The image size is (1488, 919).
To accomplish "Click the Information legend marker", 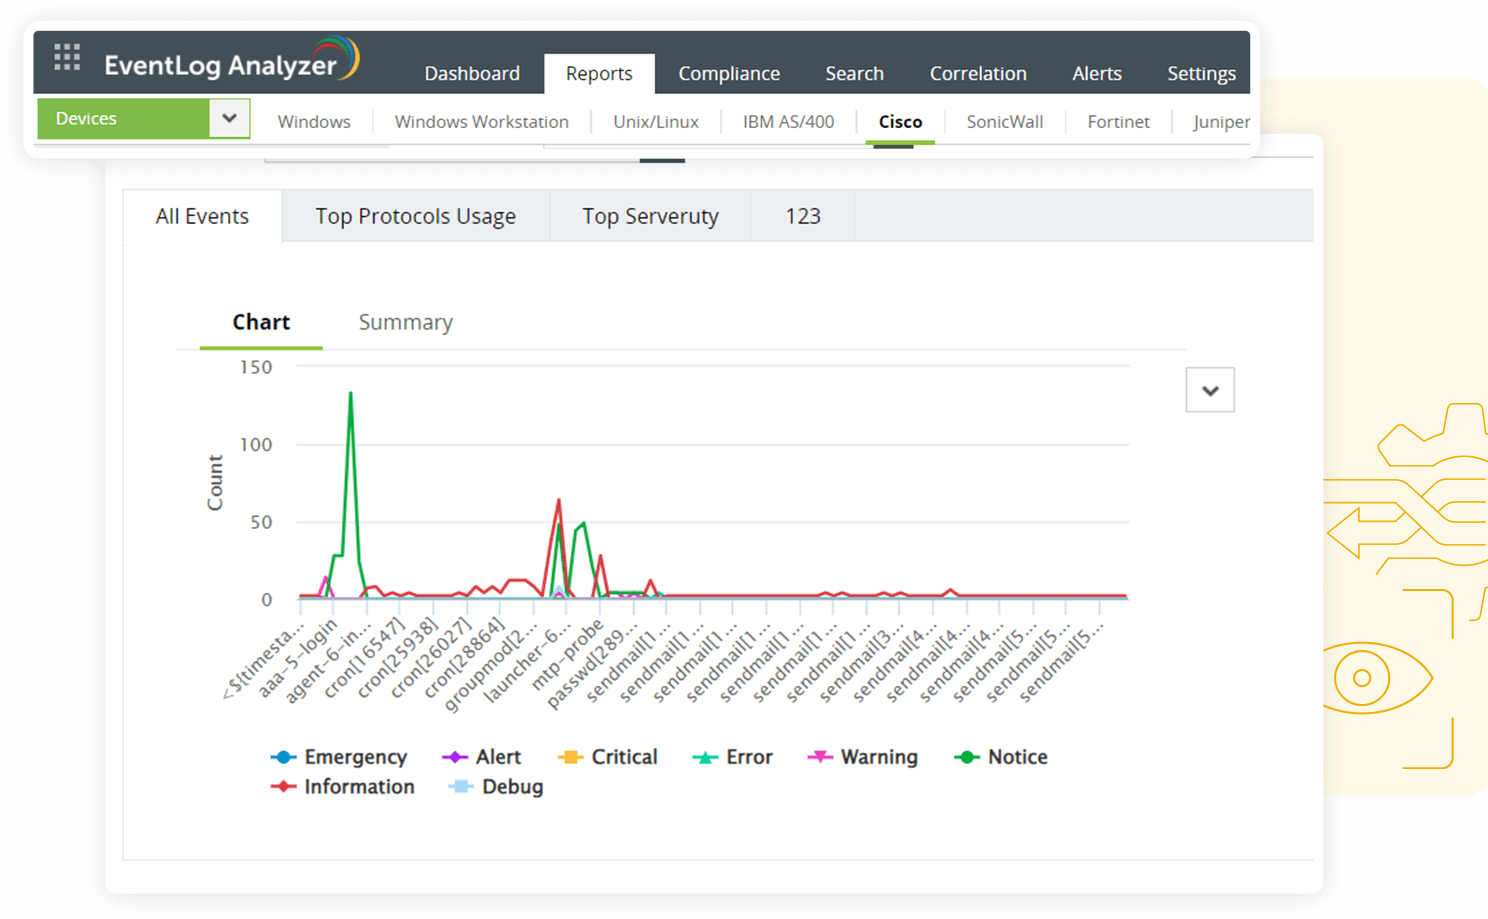I will click(284, 787).
